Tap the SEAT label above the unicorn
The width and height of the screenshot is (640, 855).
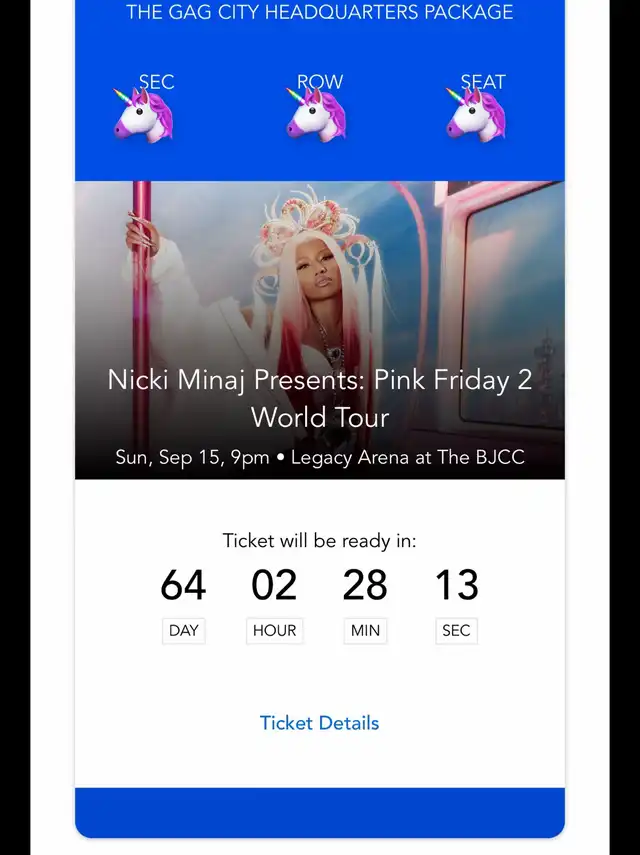483,82
